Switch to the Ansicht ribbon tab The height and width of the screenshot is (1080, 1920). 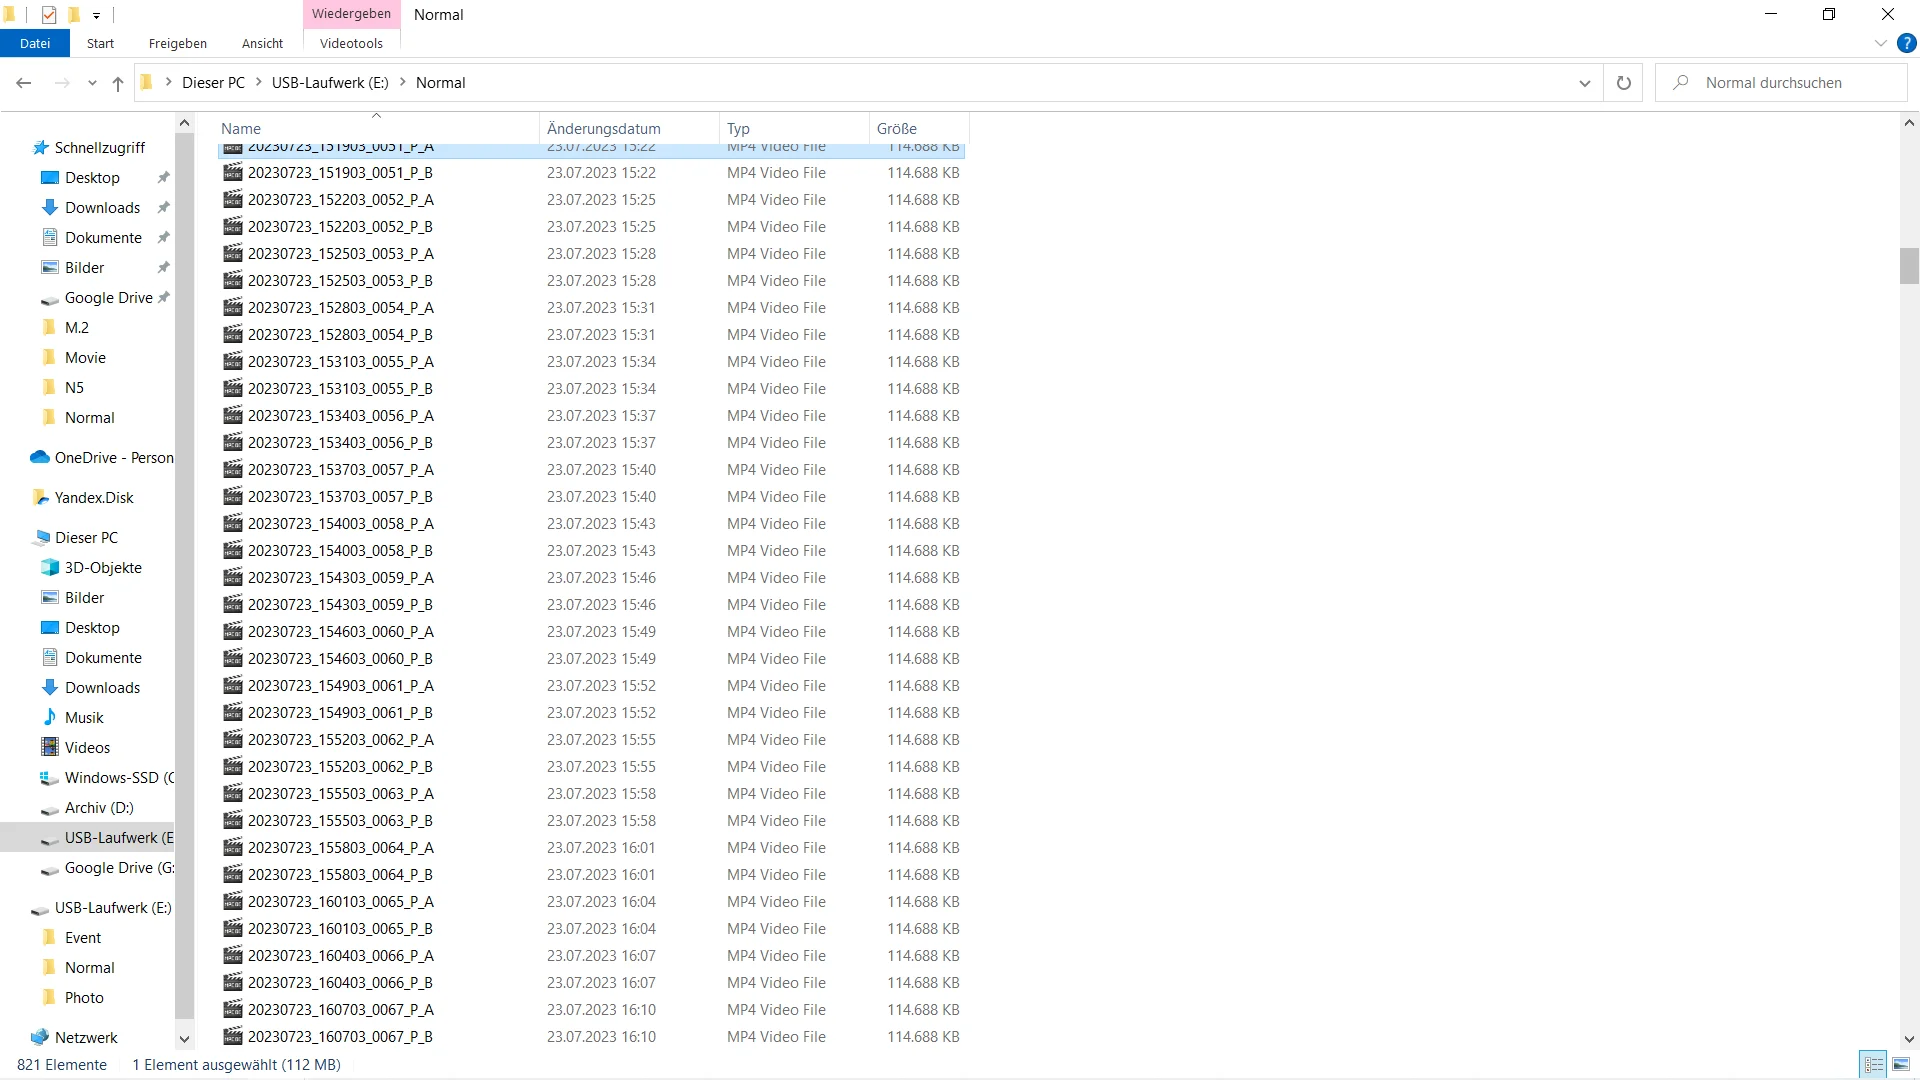point(262,43)
